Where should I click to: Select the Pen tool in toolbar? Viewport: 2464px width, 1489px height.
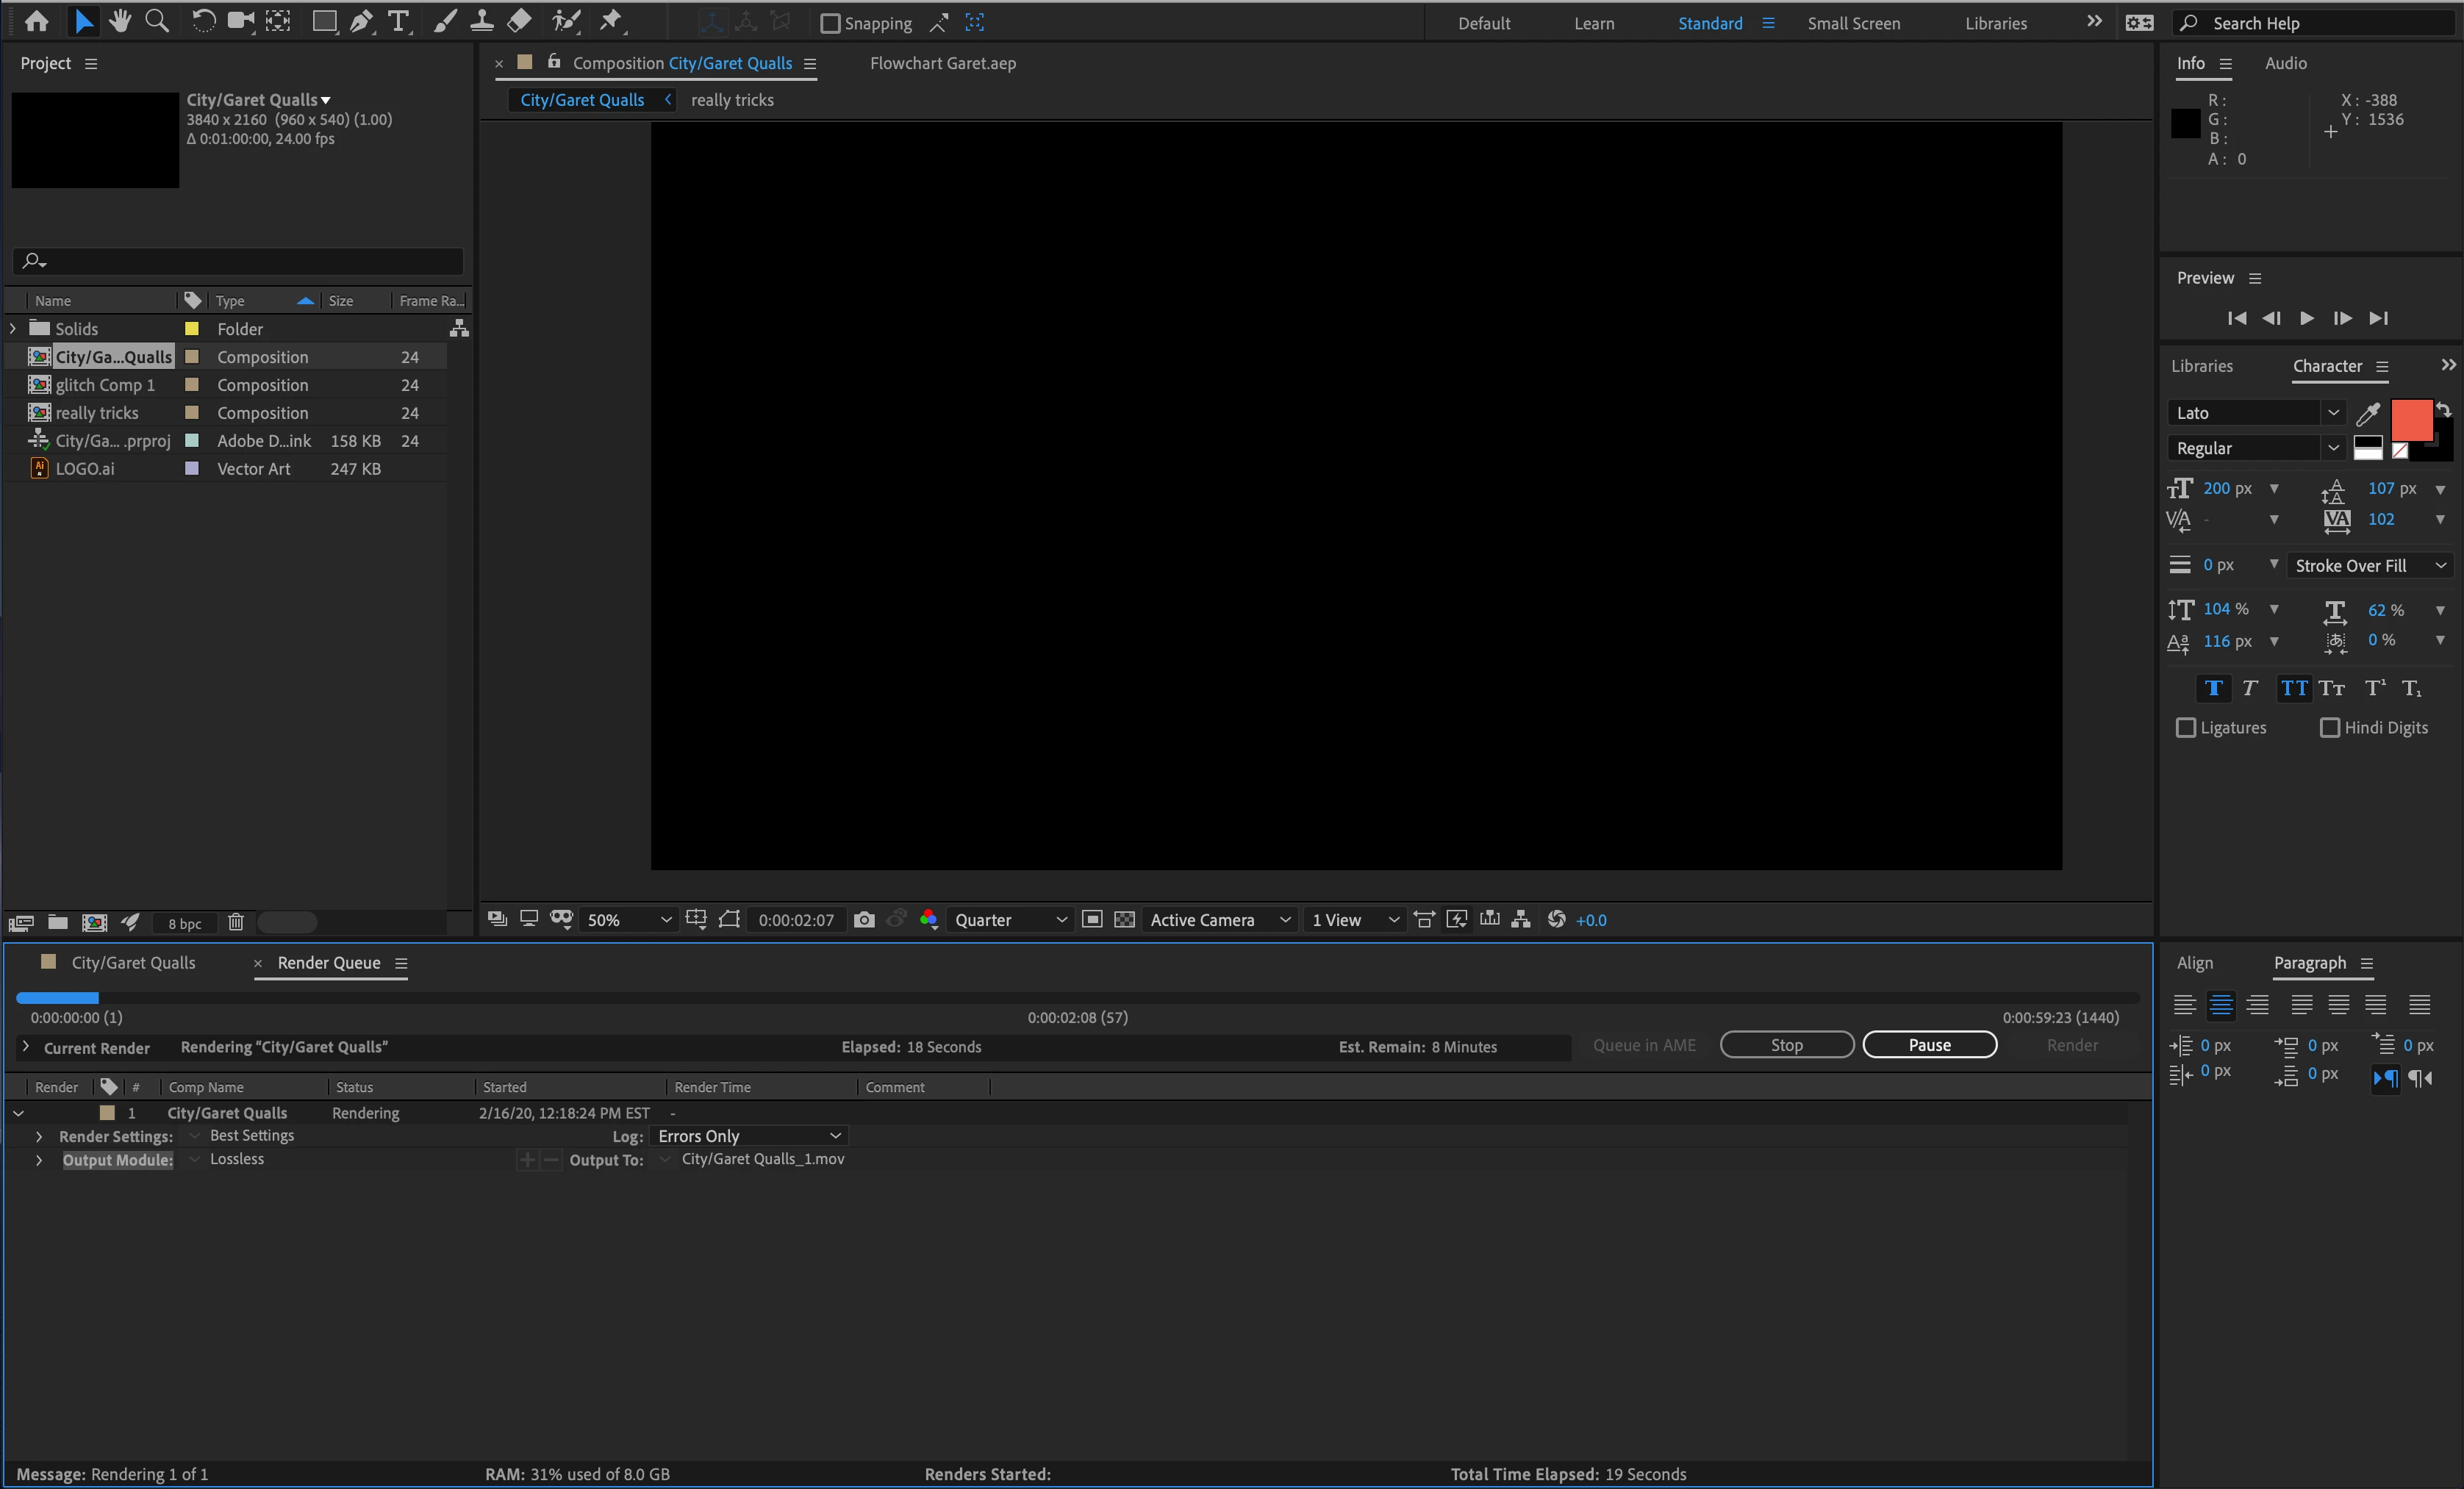tap(361, 21)
